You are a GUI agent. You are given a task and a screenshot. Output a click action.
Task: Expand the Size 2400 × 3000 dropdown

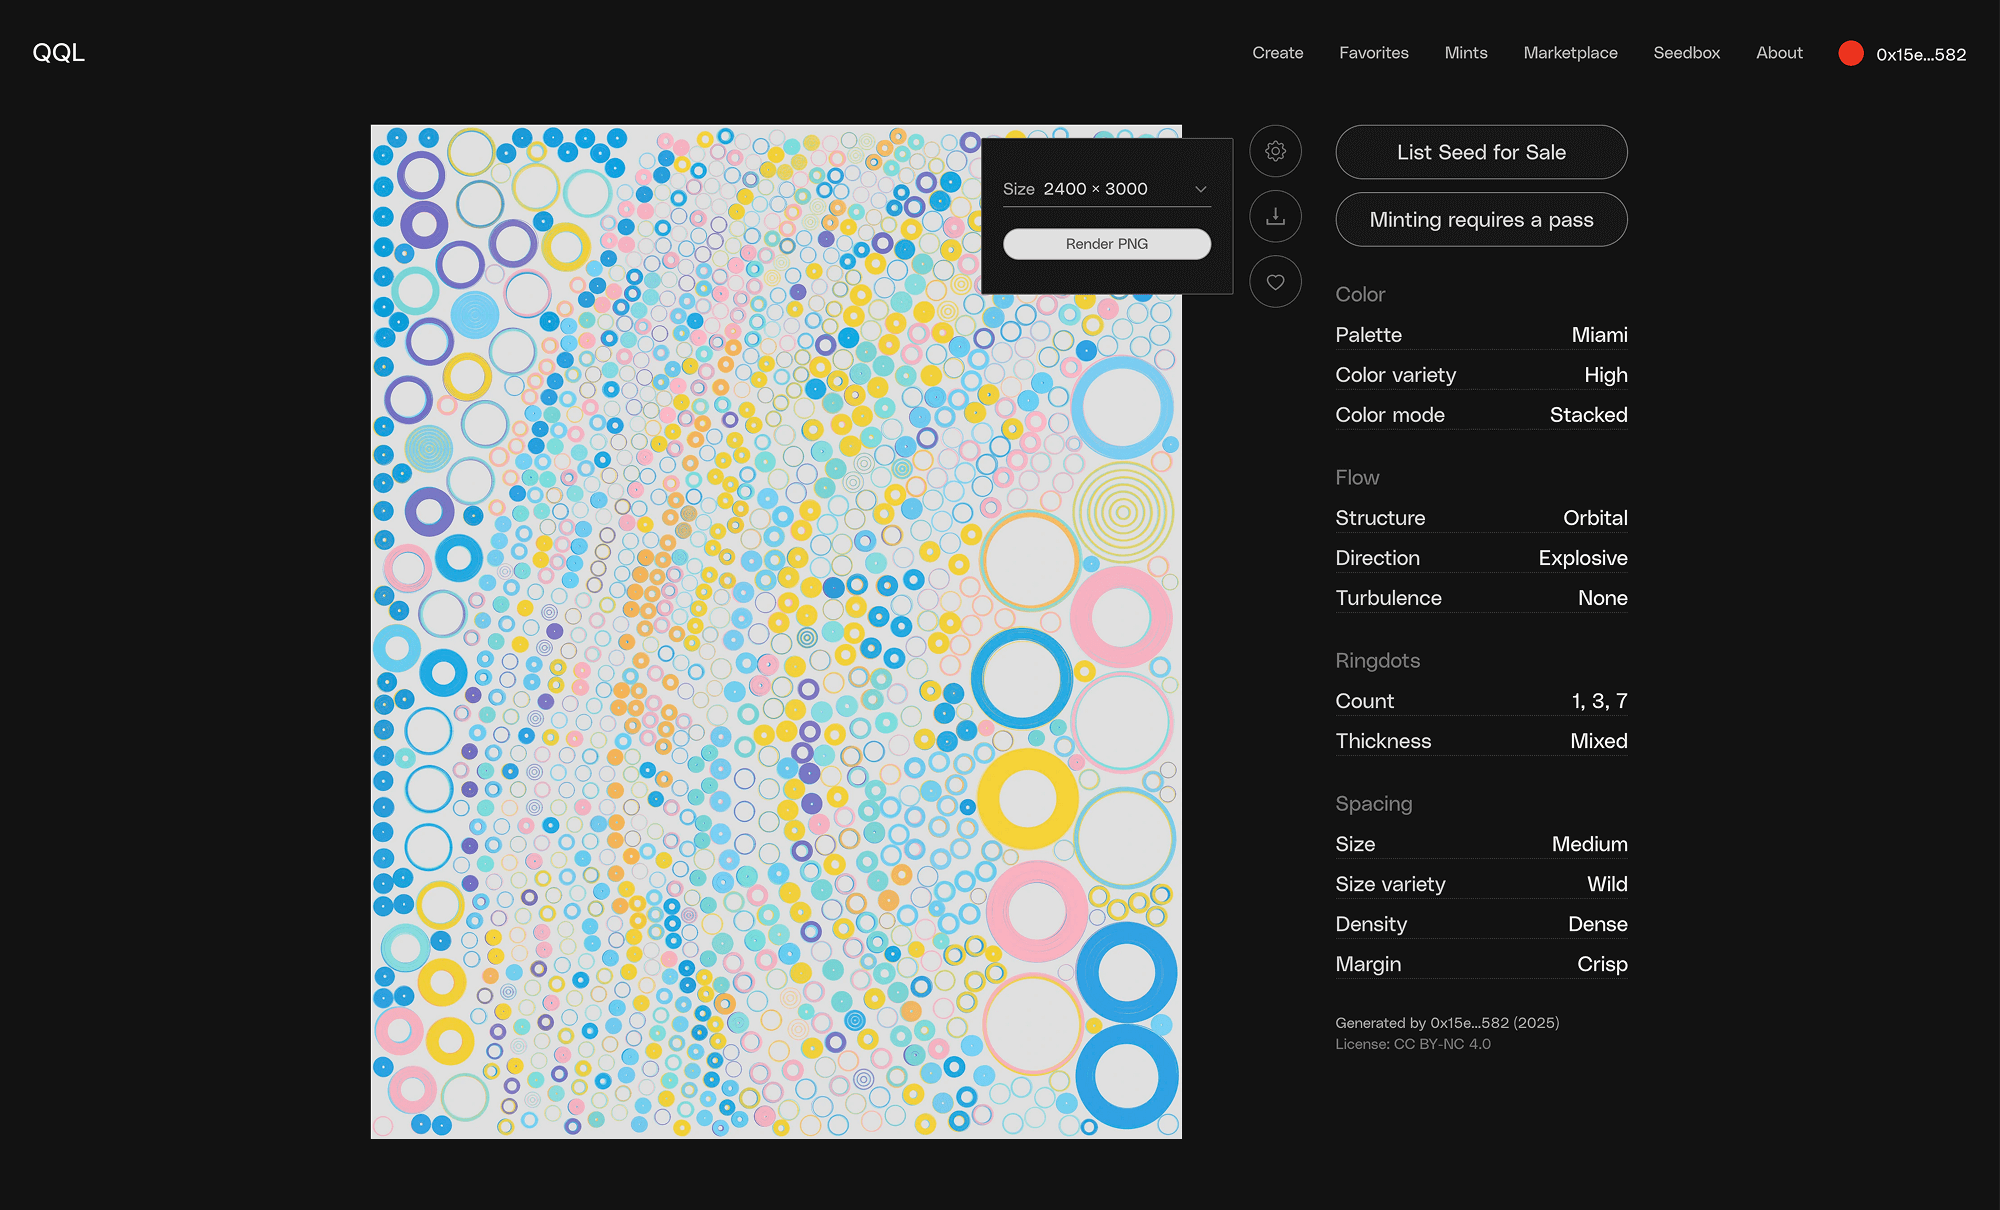(x=1105, y=189)
